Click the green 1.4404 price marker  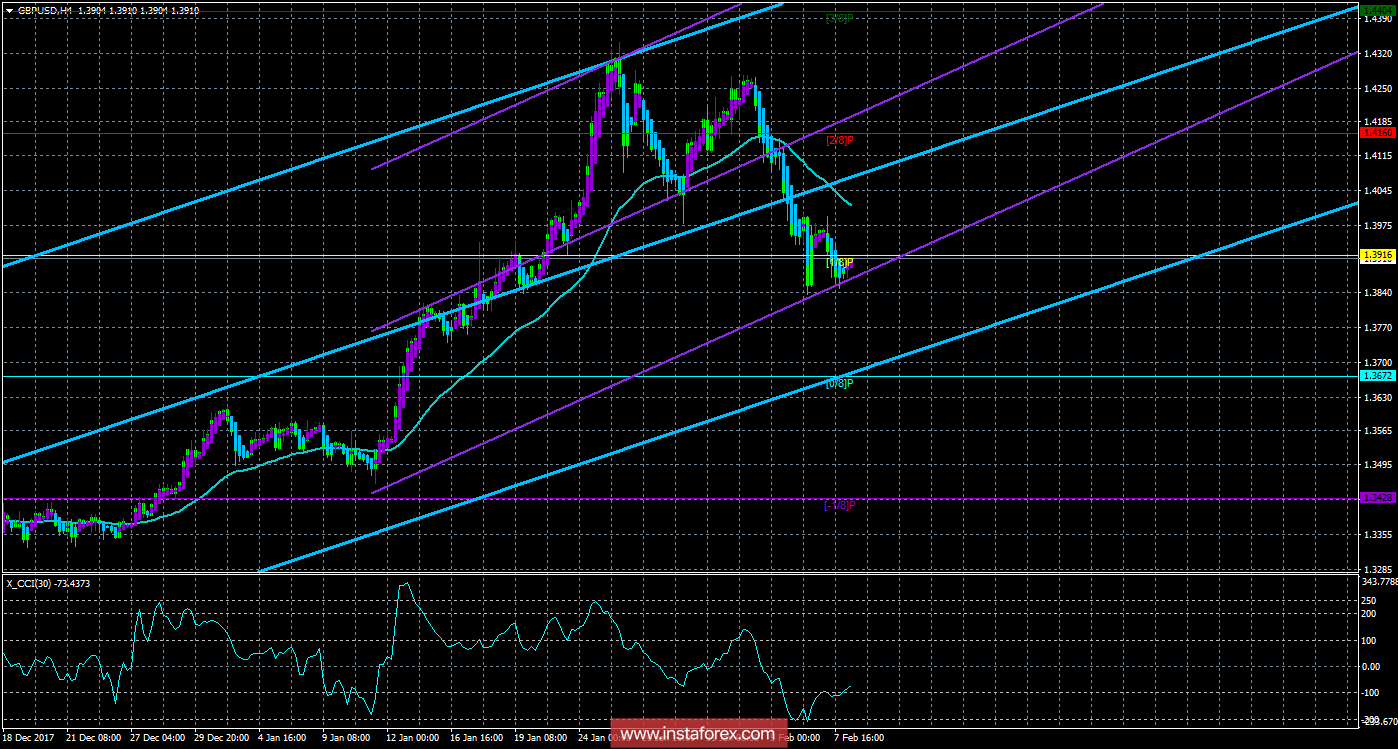(x=1376, y=9)
